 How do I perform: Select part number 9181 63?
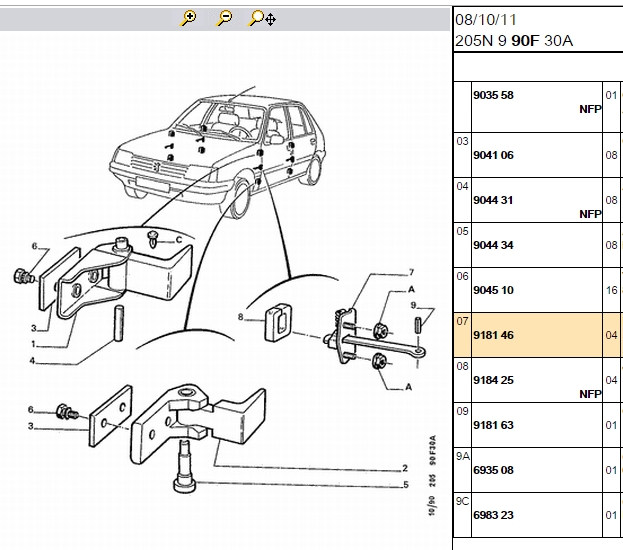pyautogui.click(x=493, y=425)
